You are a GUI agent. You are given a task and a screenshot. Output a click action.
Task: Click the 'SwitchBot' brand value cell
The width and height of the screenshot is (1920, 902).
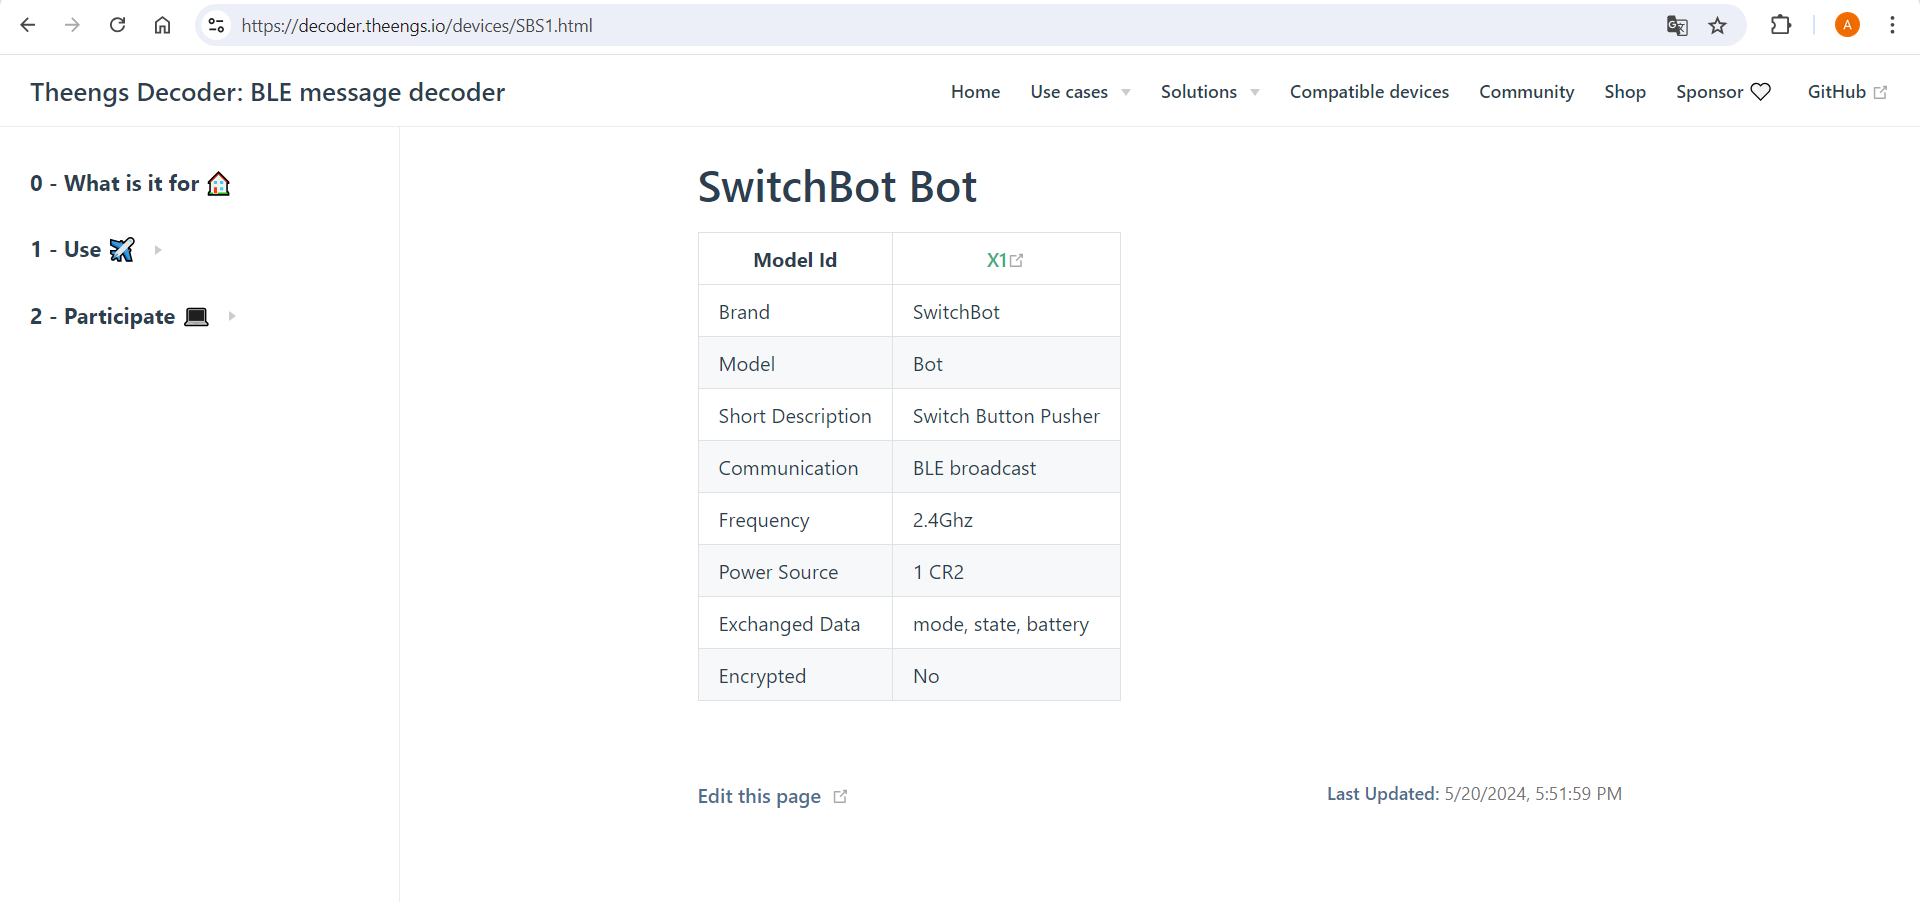tap(1006, 311)
